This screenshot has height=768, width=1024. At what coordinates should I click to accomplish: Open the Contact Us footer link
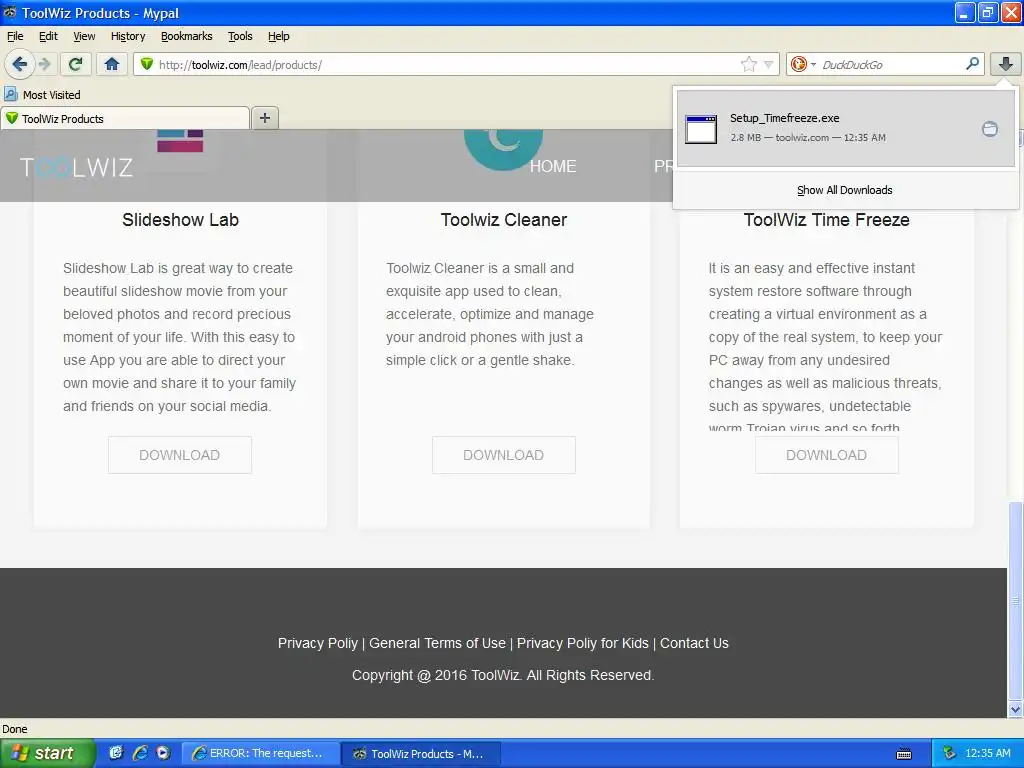click(694, 643)
